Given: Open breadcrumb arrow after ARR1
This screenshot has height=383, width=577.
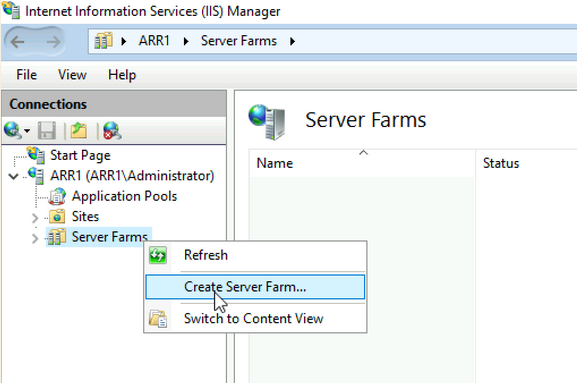Looking at the screenshot, I should pos(186,41).
